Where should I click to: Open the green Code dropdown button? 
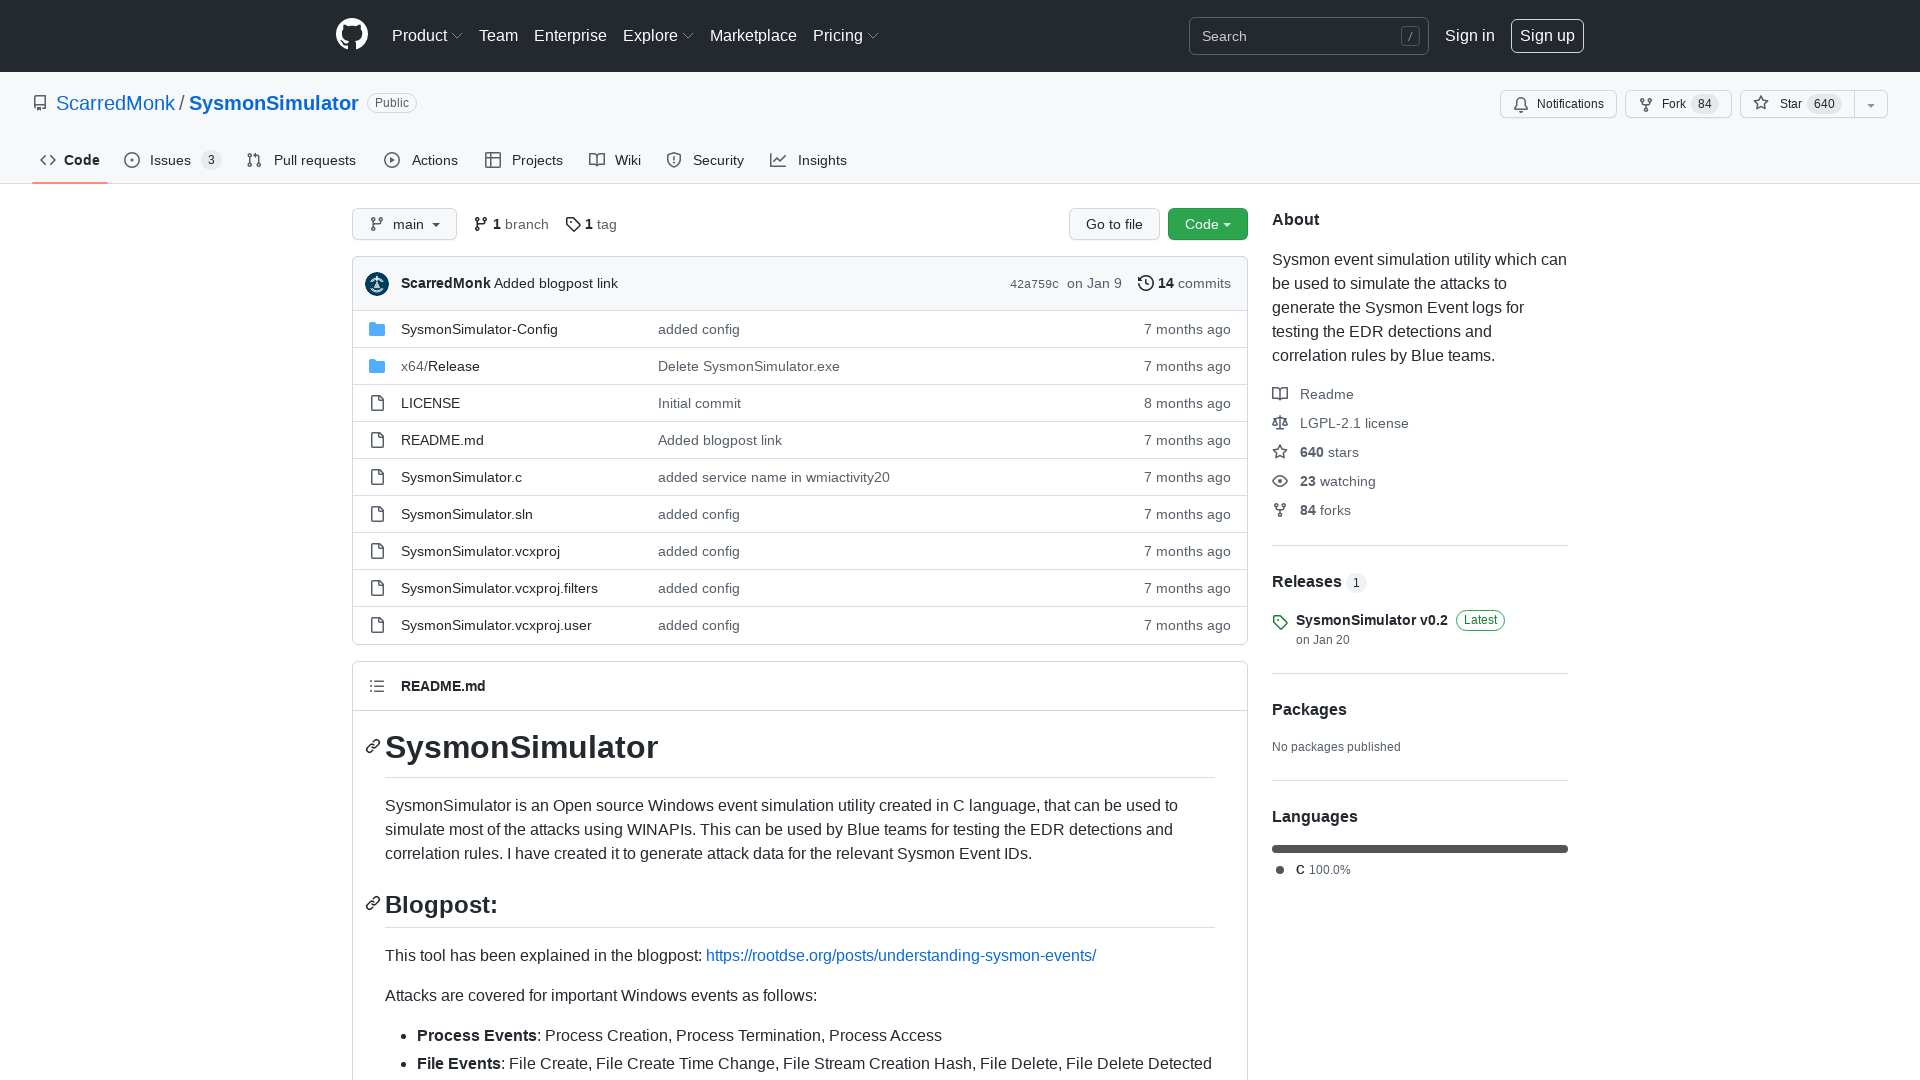coord(1208,224)
